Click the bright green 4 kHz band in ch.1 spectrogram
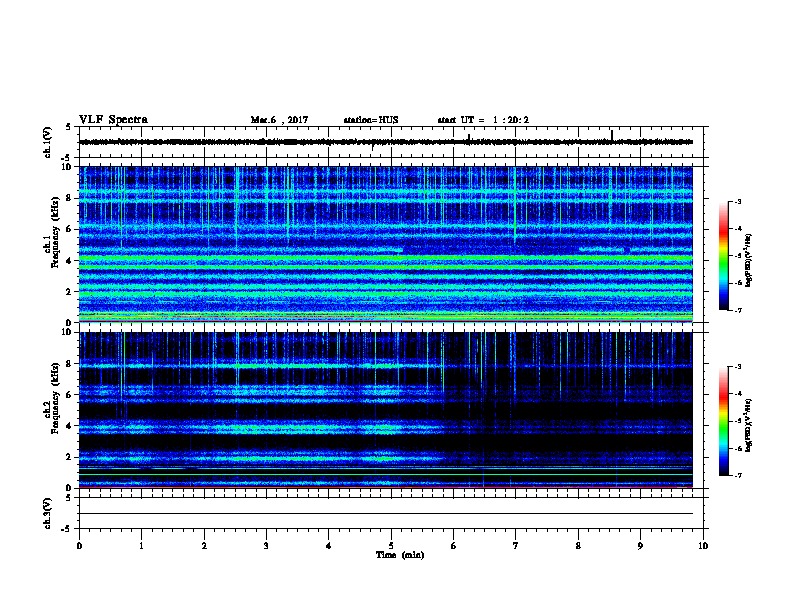The width and height of the screenshot is (792, 612). (386, 259)
